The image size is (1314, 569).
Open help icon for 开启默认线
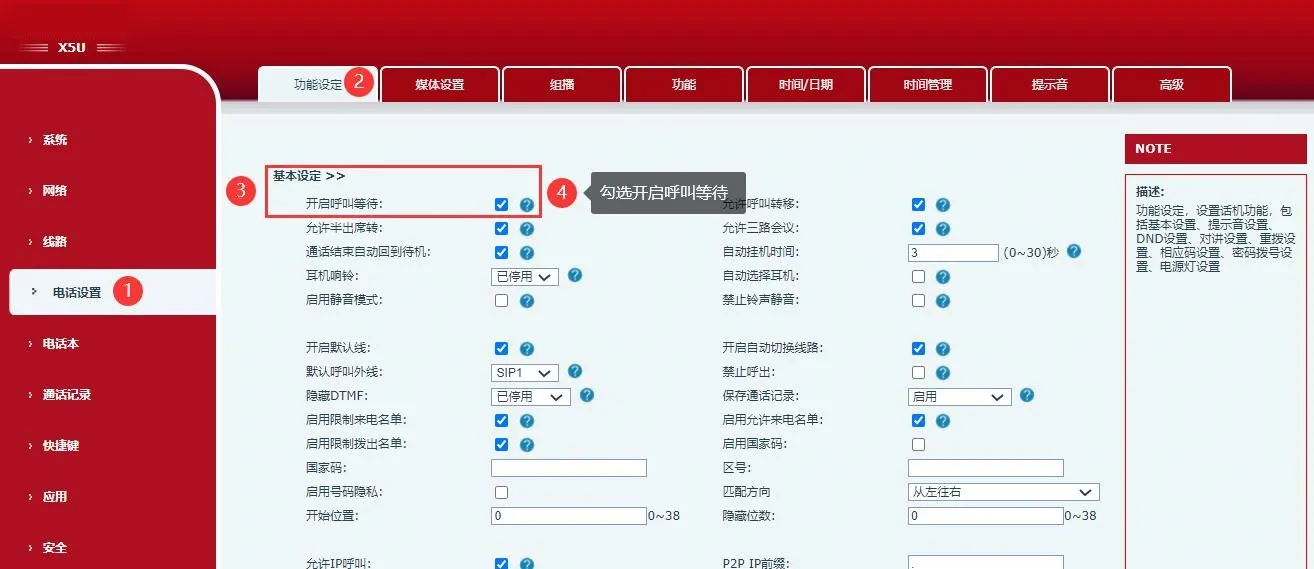(x=527, y=349)
